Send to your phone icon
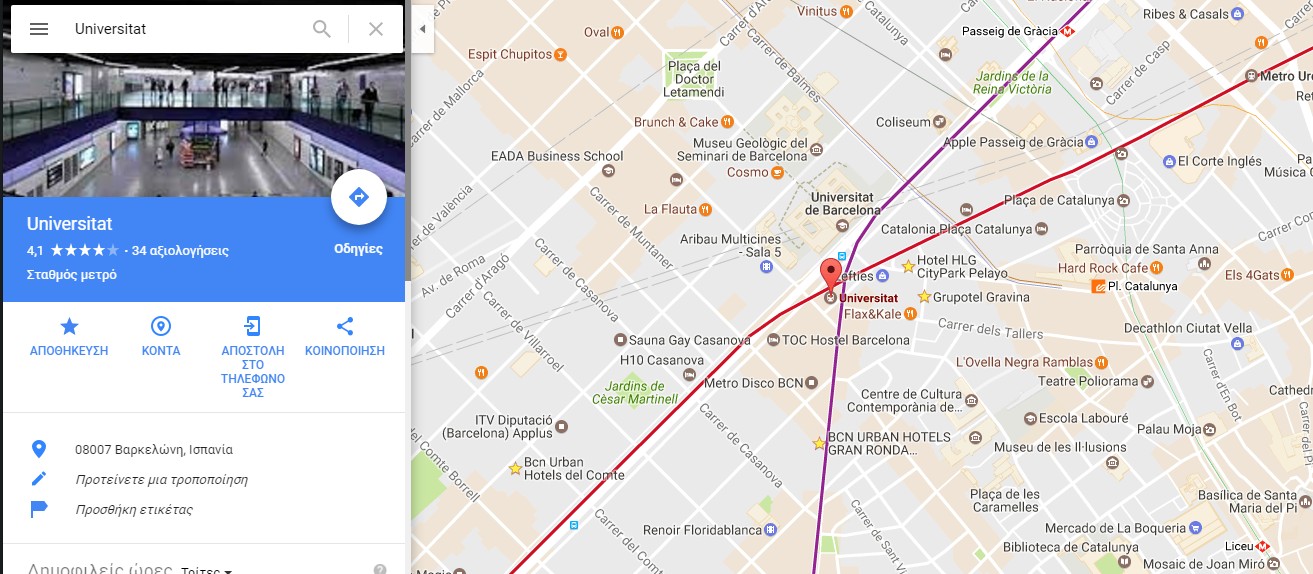Viewport: 1313px width, 574px height. coord(253,326)
